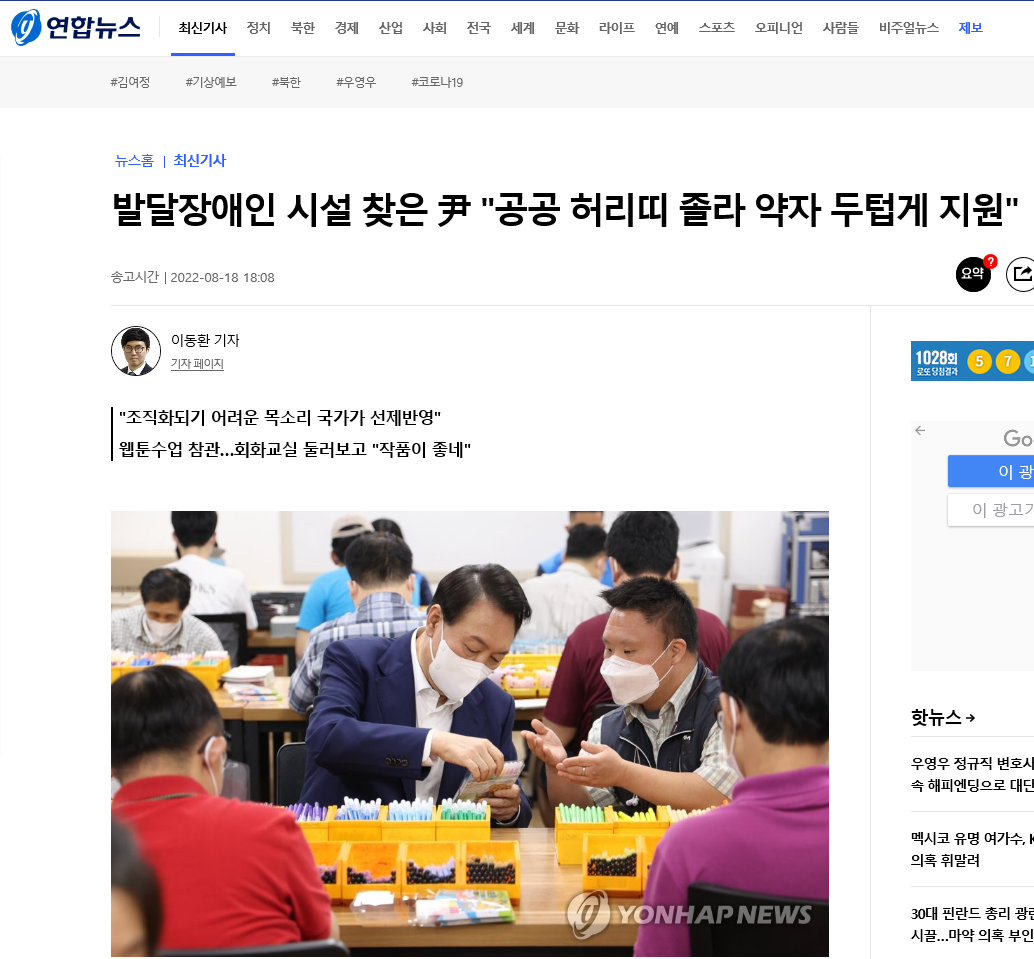
Task: Go to the 제보 menu link
Action: click(x=971, y=28)
